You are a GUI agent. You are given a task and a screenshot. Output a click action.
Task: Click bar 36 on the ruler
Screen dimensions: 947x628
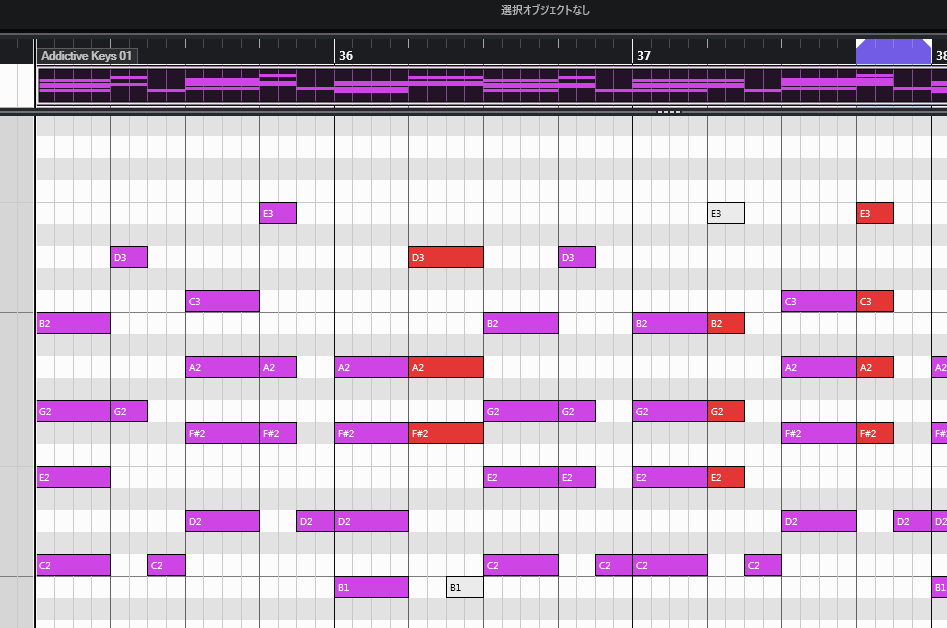click(x=346, y=55)
